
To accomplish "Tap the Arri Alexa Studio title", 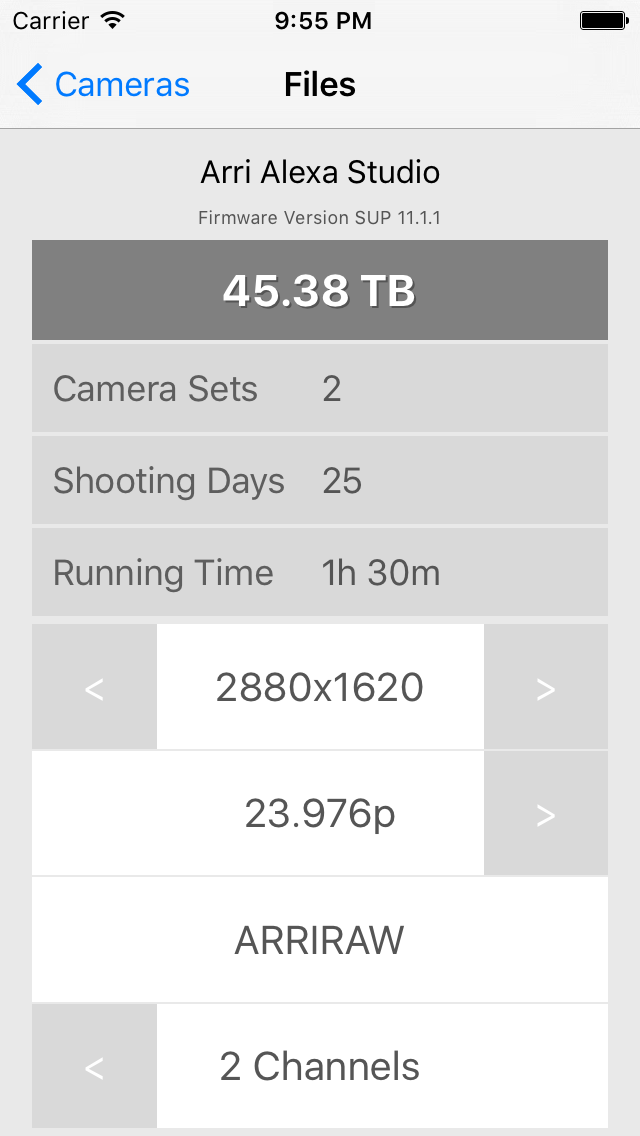I will pyautogui.click(x=319, y=172).
